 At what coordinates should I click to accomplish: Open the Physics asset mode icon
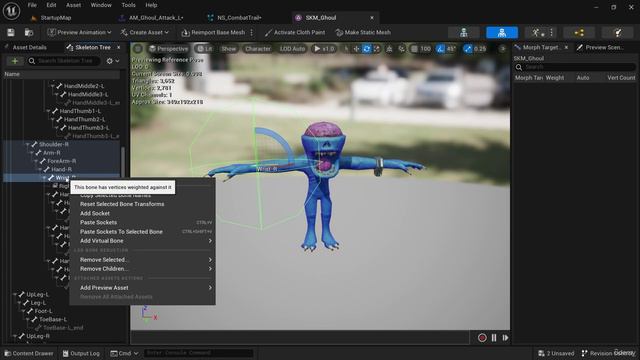click(618, 33)
